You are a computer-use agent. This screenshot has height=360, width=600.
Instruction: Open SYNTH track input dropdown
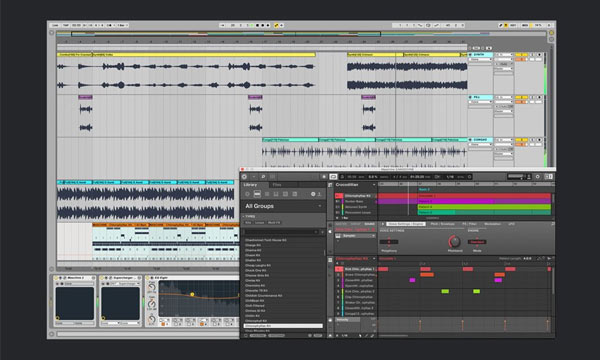[x=503, y=55]
